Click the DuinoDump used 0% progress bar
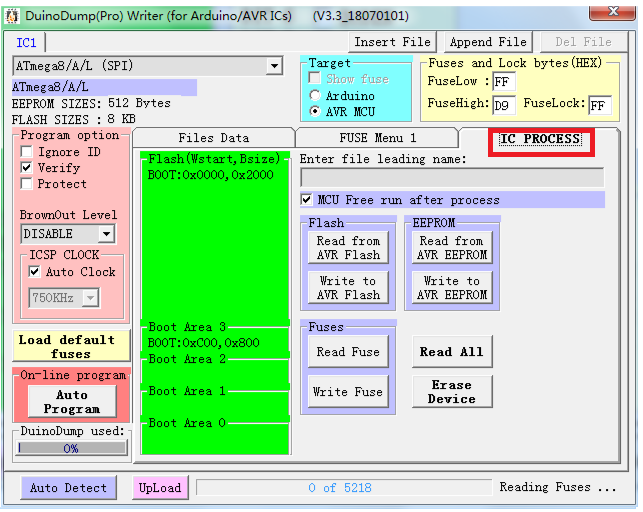The height and width of the screenshot is (512, 643). point(72,448)
